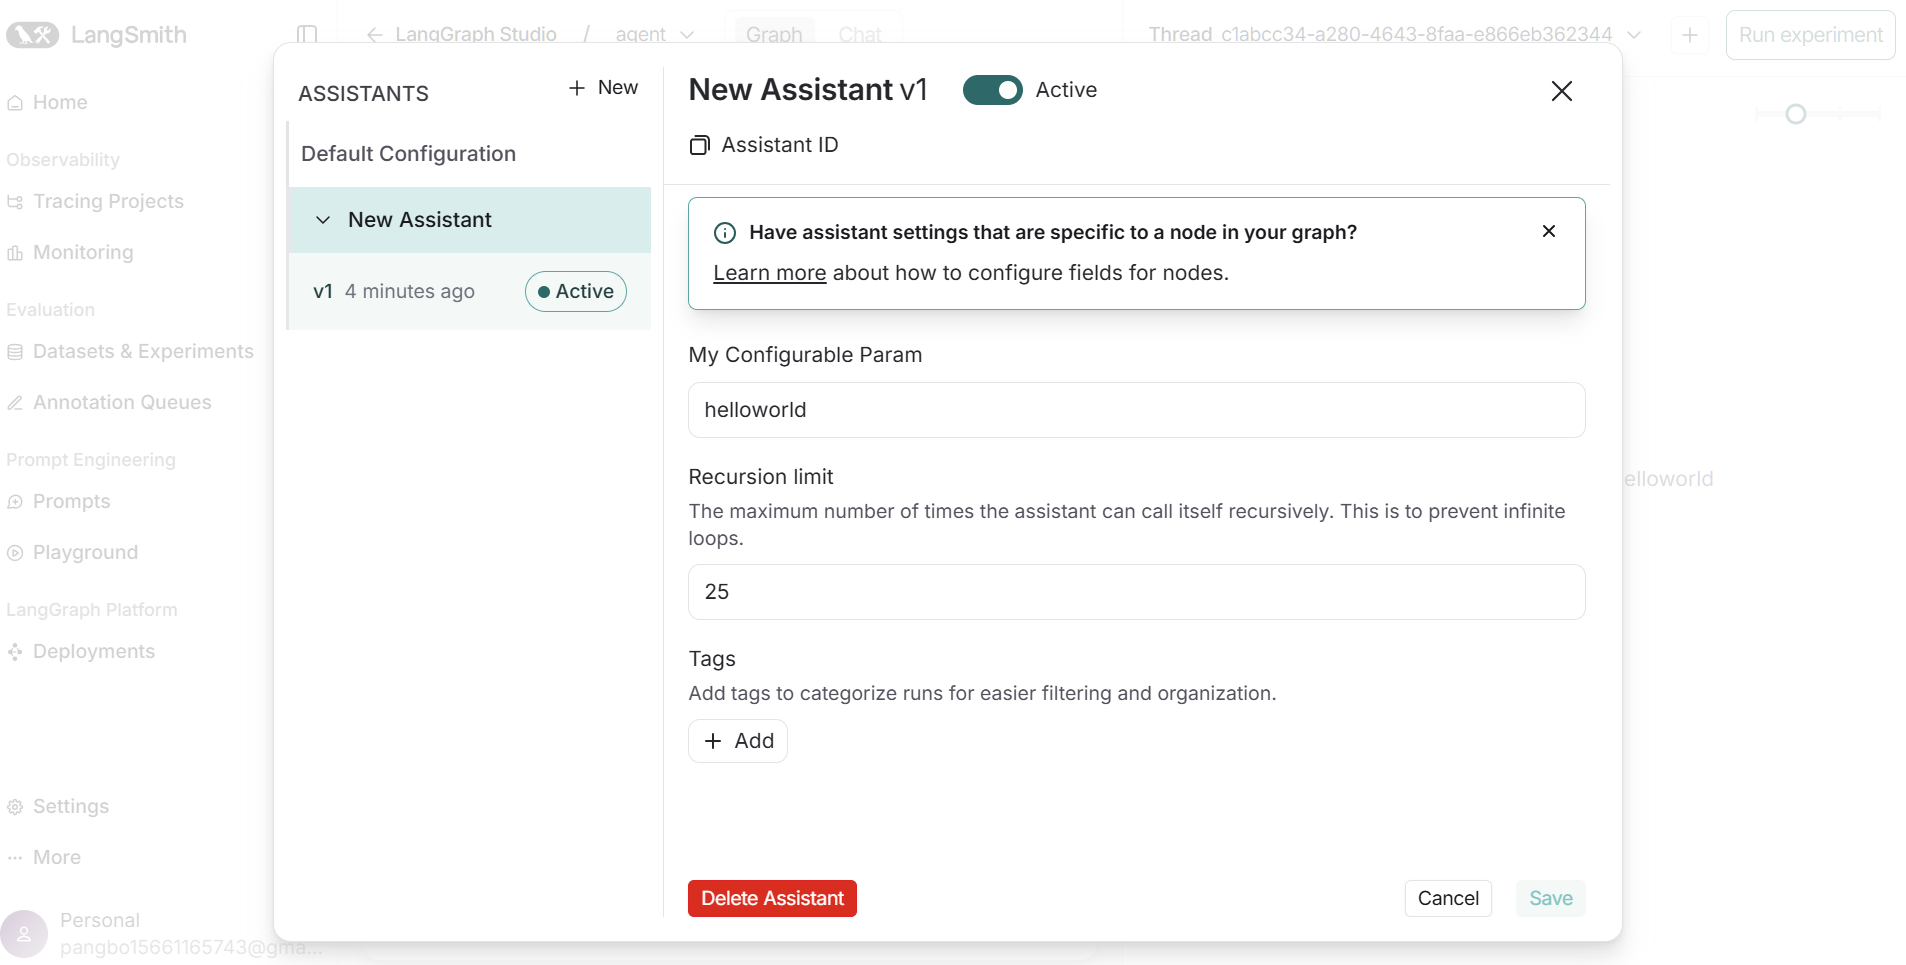Click the Recursion limit input field
Screen dimensions: 1906x965
[x=1136, y=592]
